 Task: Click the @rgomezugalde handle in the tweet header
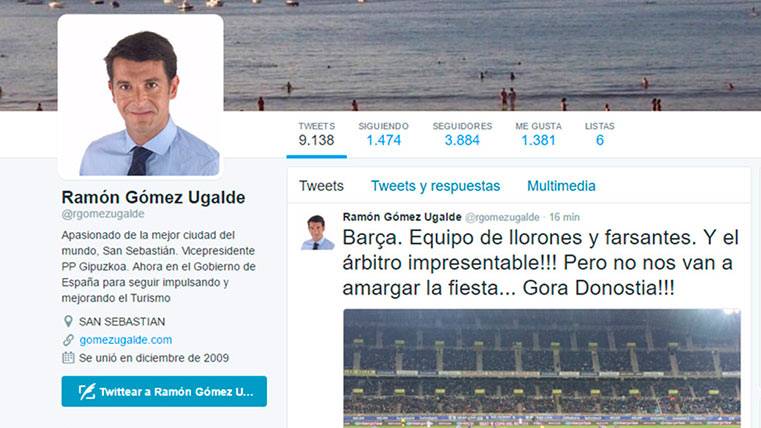point(502,217)
